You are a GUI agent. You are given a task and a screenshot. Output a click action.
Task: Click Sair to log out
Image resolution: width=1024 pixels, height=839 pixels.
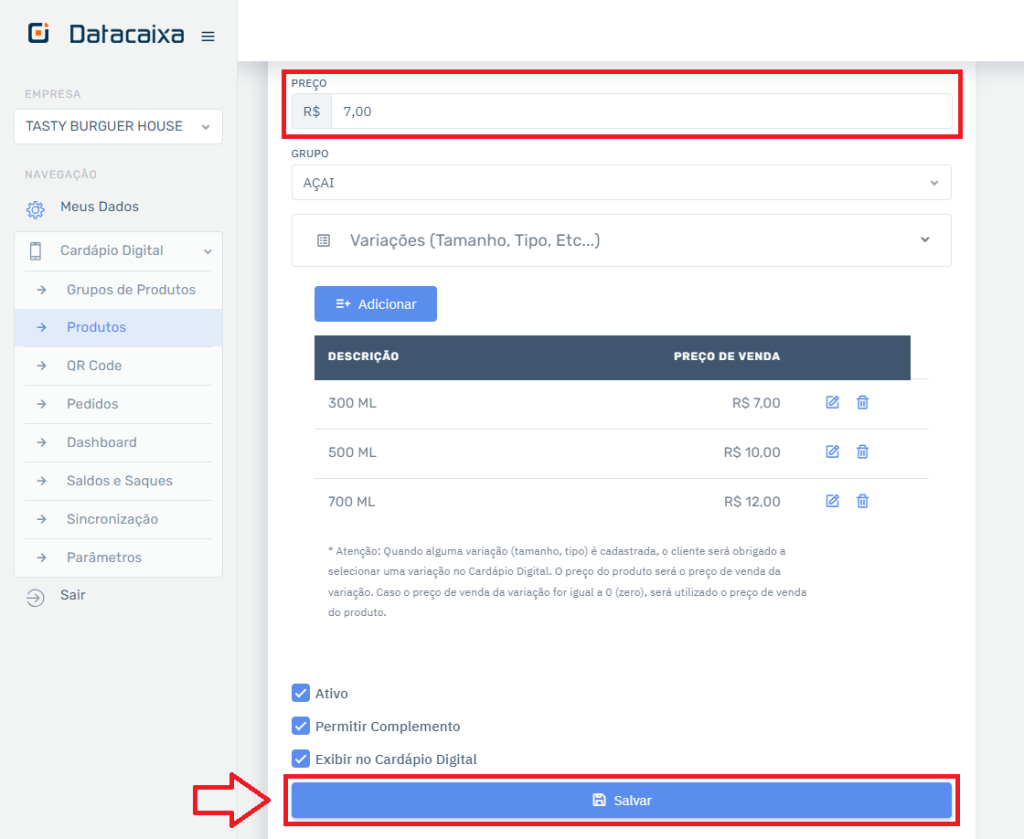pos(73,596)
